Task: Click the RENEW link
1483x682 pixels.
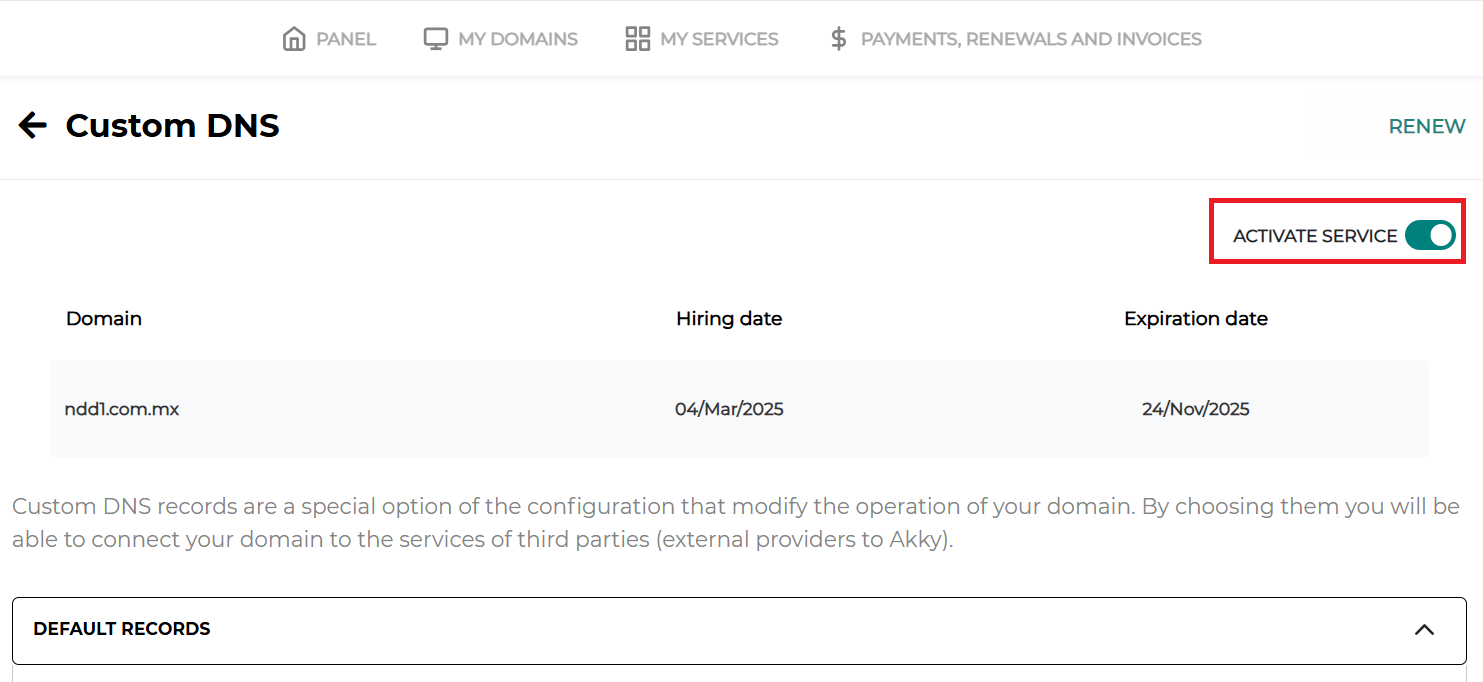Action: (x=1426, y=126)
